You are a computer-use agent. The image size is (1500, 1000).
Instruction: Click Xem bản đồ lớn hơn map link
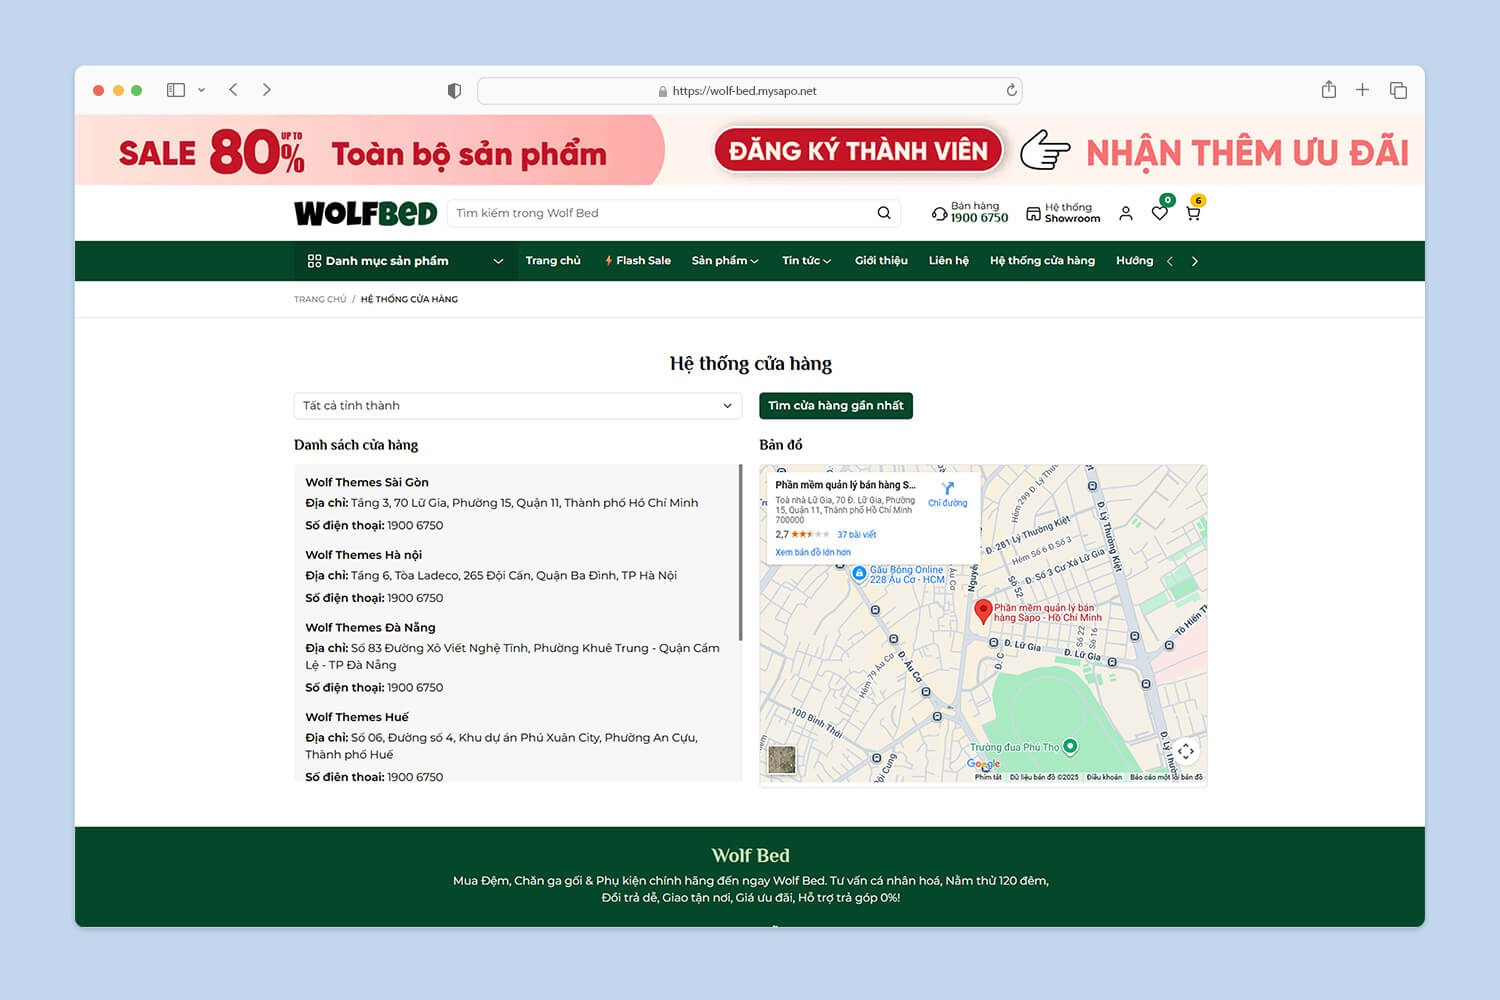(x=813, y=552)
